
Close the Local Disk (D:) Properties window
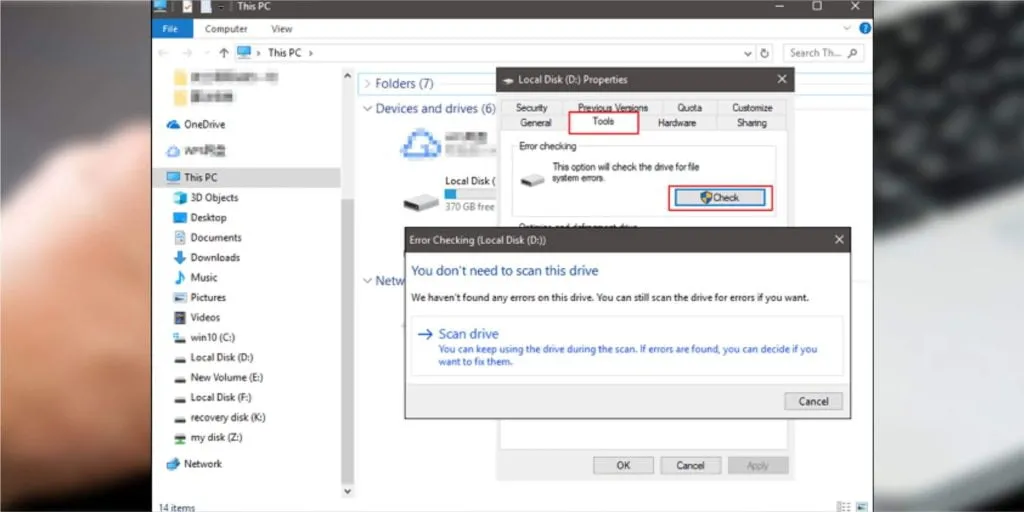pyautogui.click(x=782, y=79)
